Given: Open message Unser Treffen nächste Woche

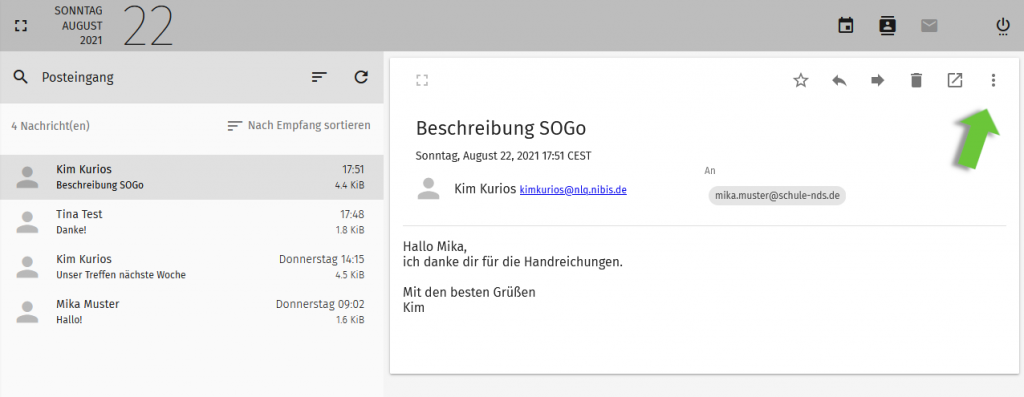Looking at the screenshot, I should [191, 267].
